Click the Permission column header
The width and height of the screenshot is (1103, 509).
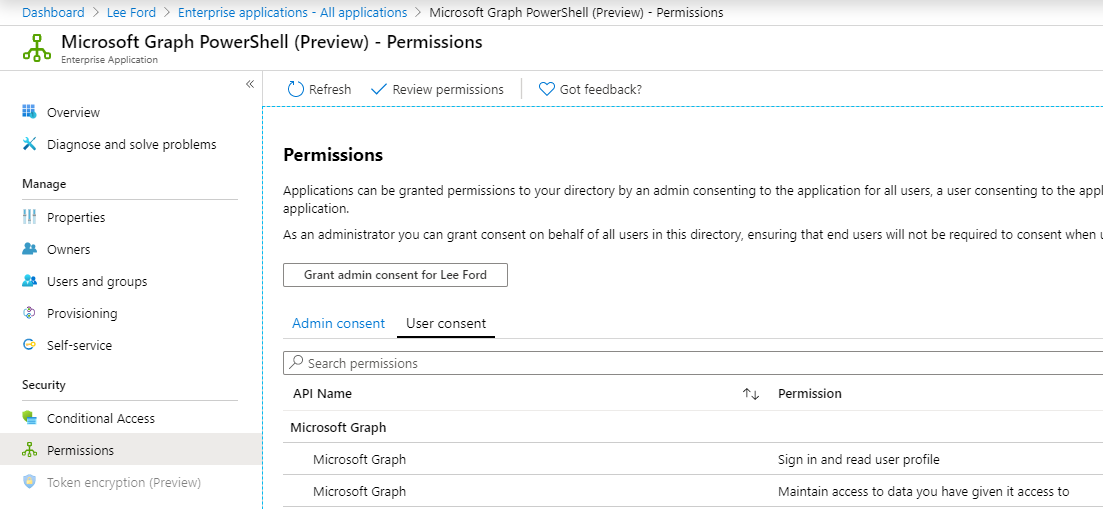click(x=810, y=394)
